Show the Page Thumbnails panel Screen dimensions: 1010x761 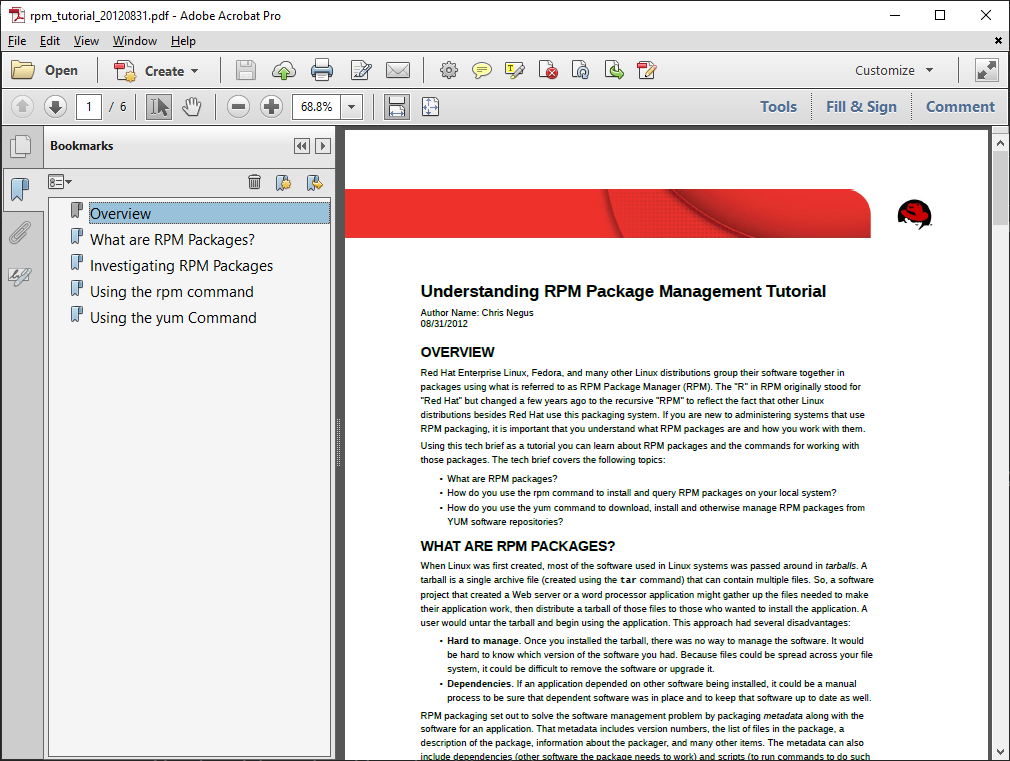(21, 146)
